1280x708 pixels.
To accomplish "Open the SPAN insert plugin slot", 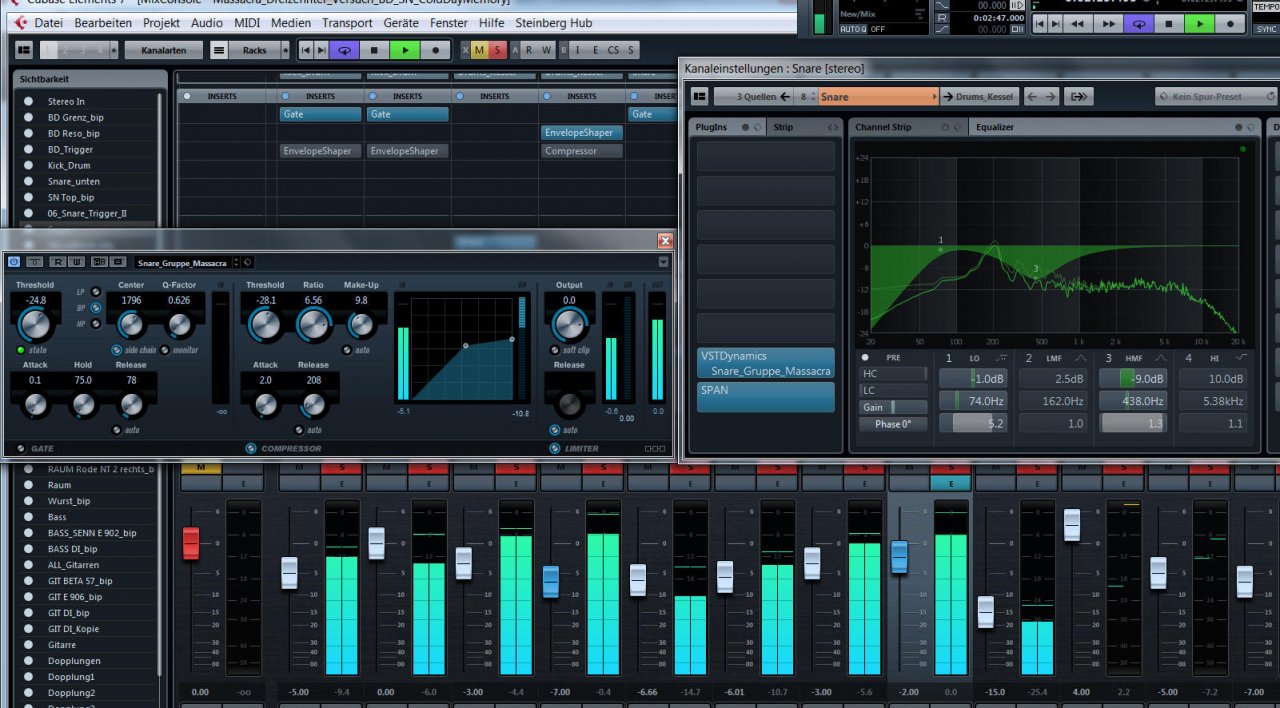I will (765, 397).
